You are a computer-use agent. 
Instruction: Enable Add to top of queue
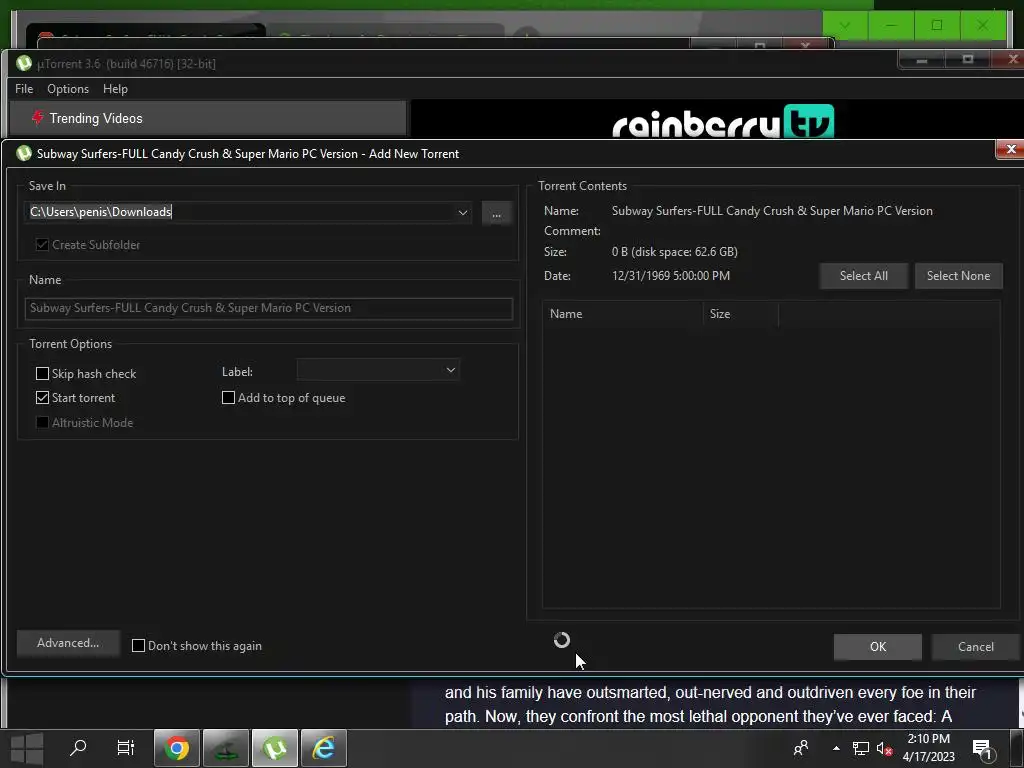coord(229,398)
